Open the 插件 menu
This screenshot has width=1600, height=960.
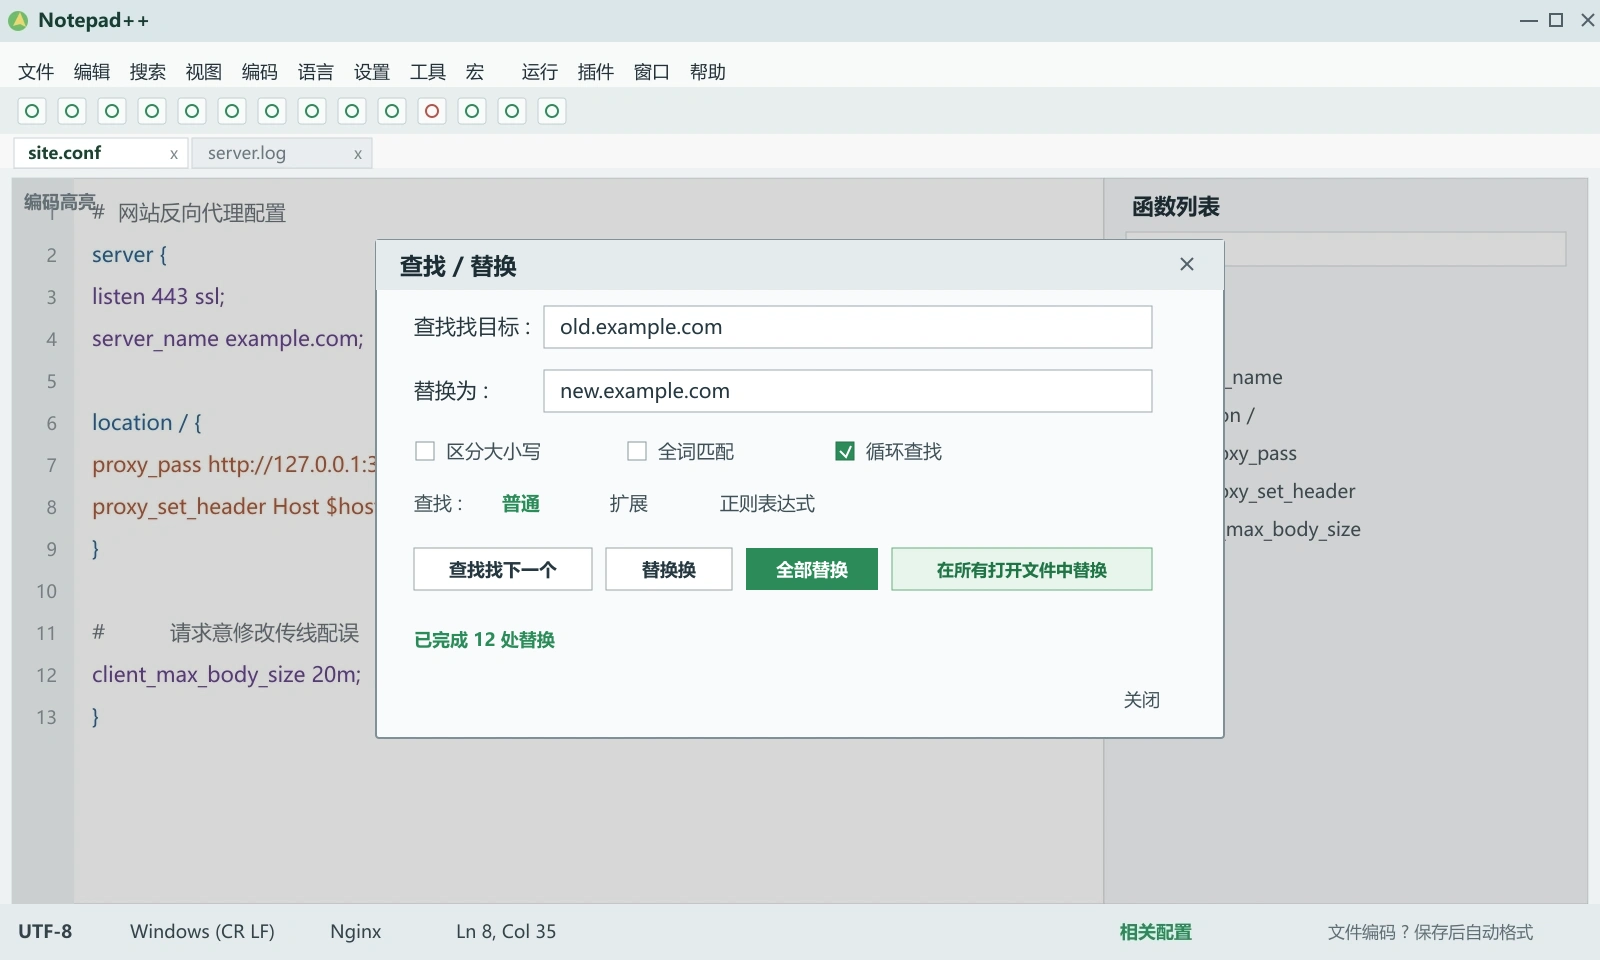click(x=596, y=72)
